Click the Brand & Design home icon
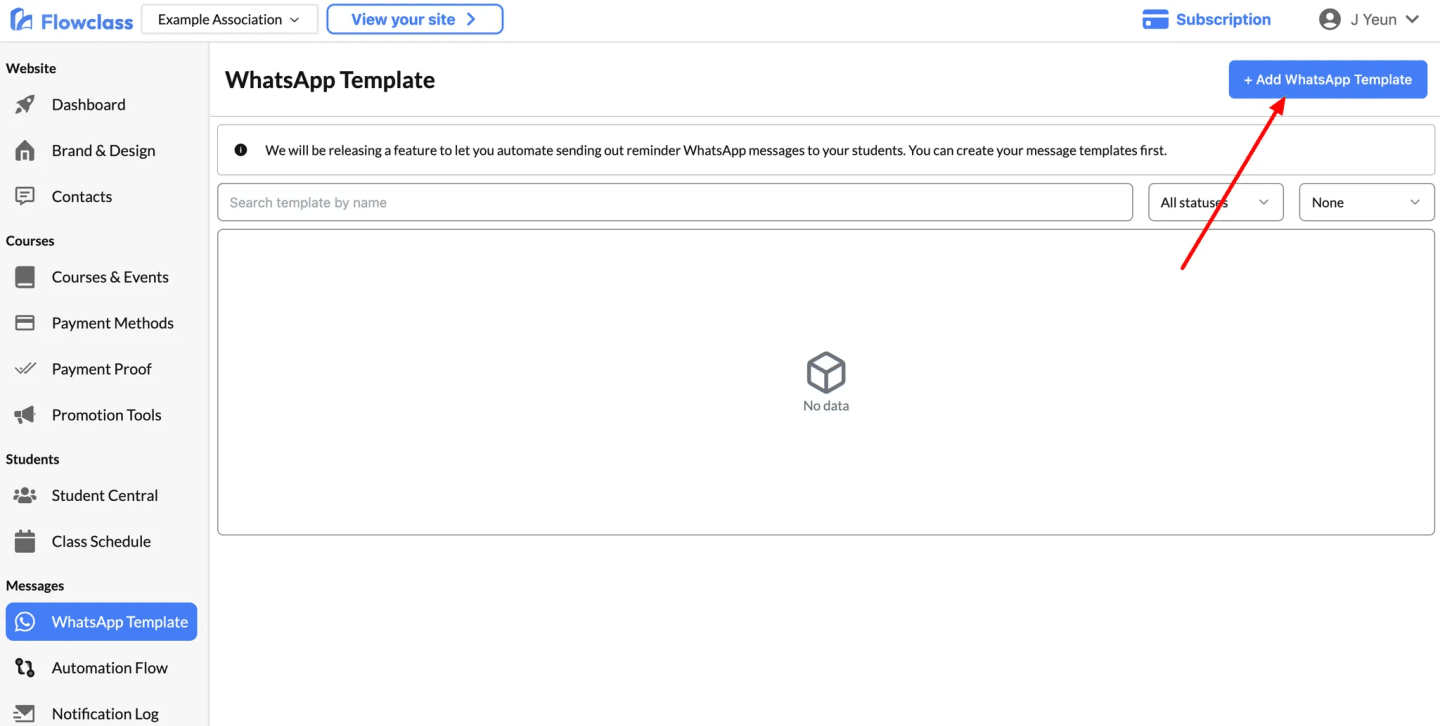Image resolution: width=1440 pixels, height=726 pixels. (25, 150)
